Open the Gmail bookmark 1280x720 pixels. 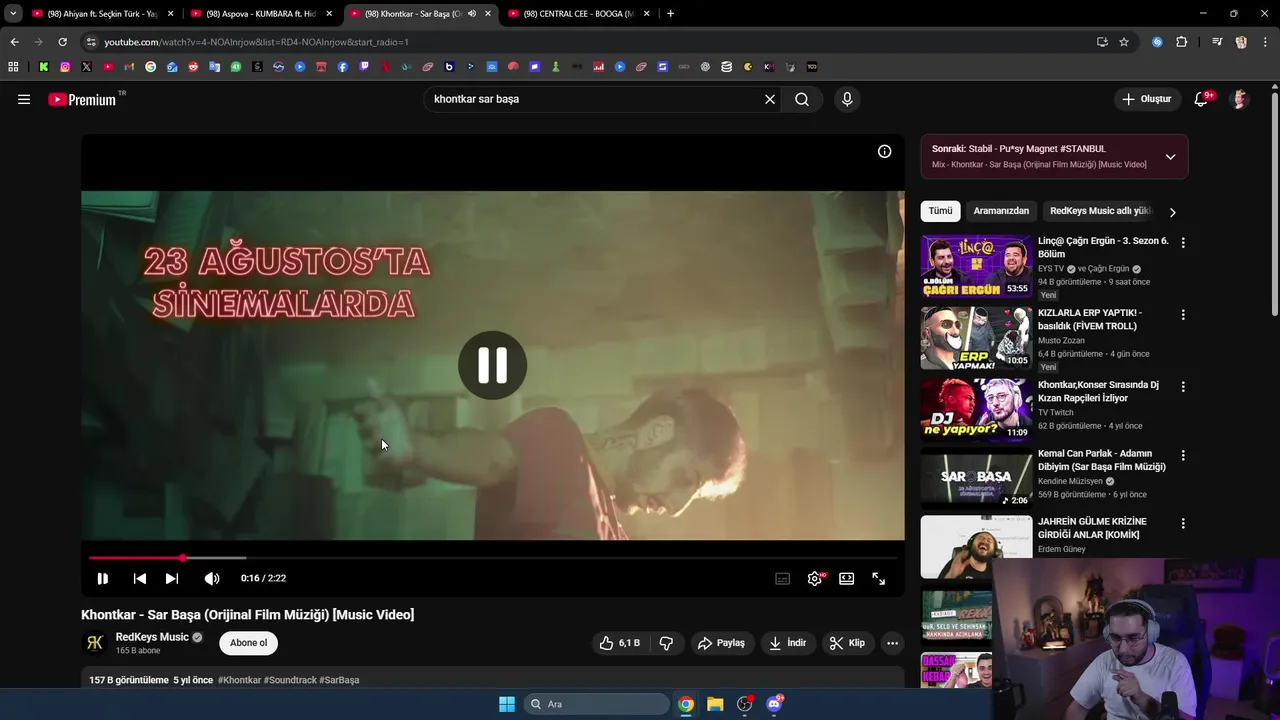click(129, 67)
